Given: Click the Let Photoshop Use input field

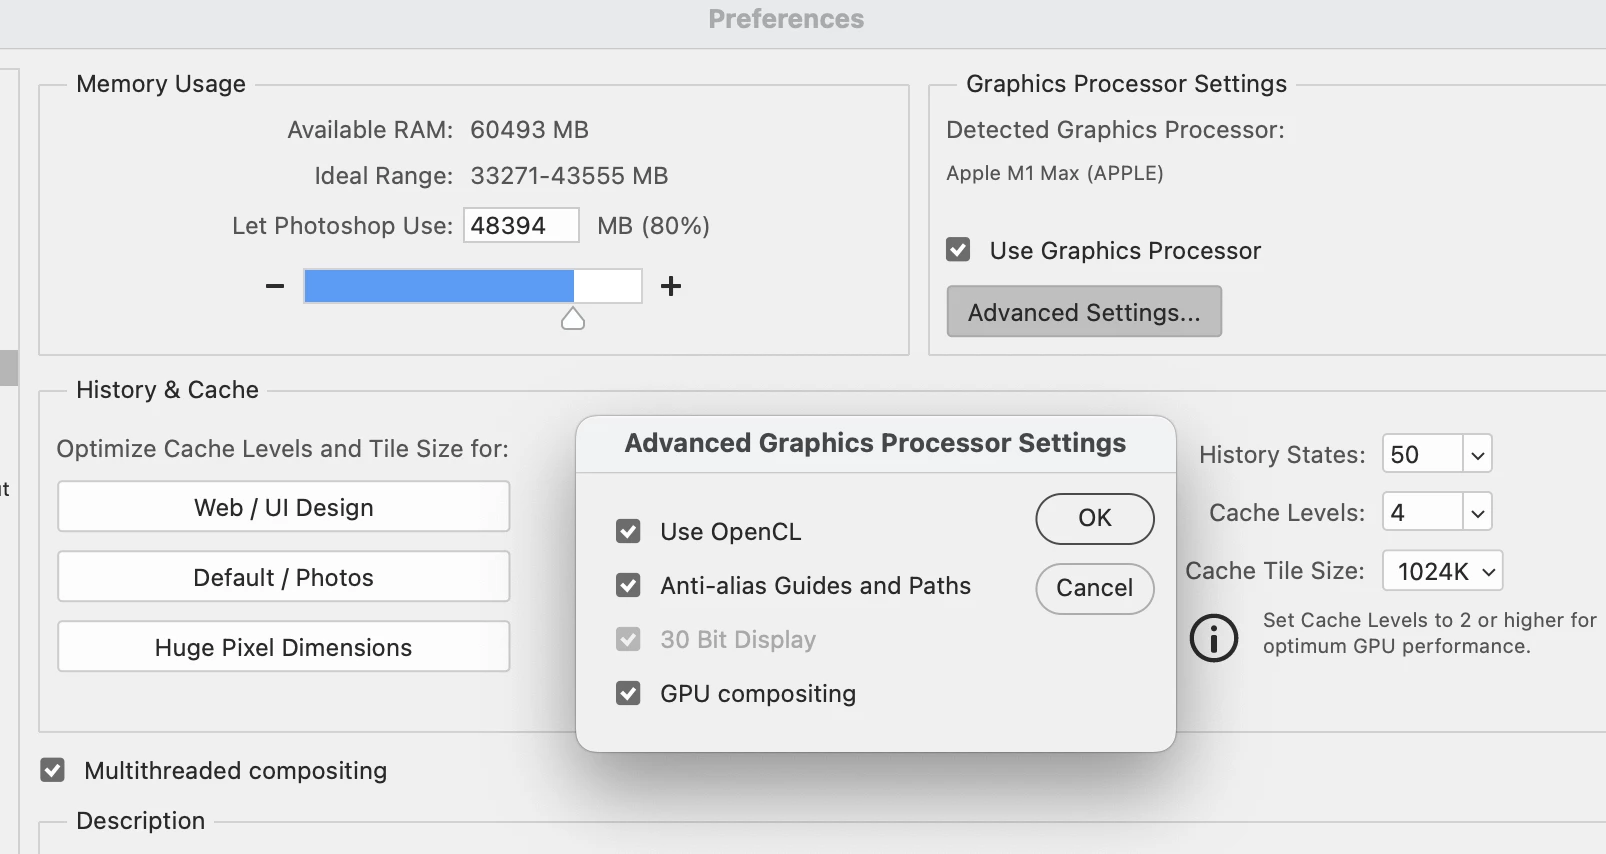Looking at the screenshot, I should click(x=521, y=225).
